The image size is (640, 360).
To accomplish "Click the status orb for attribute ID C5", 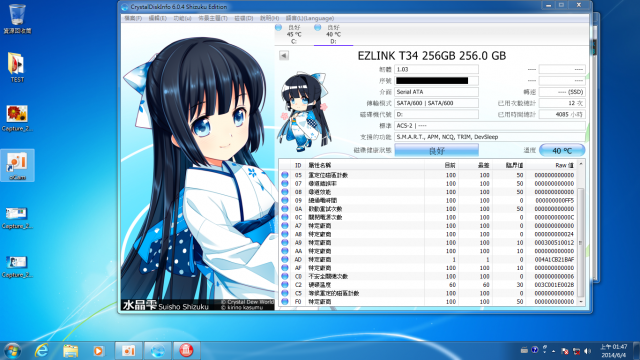I will (x=285, y=293).
